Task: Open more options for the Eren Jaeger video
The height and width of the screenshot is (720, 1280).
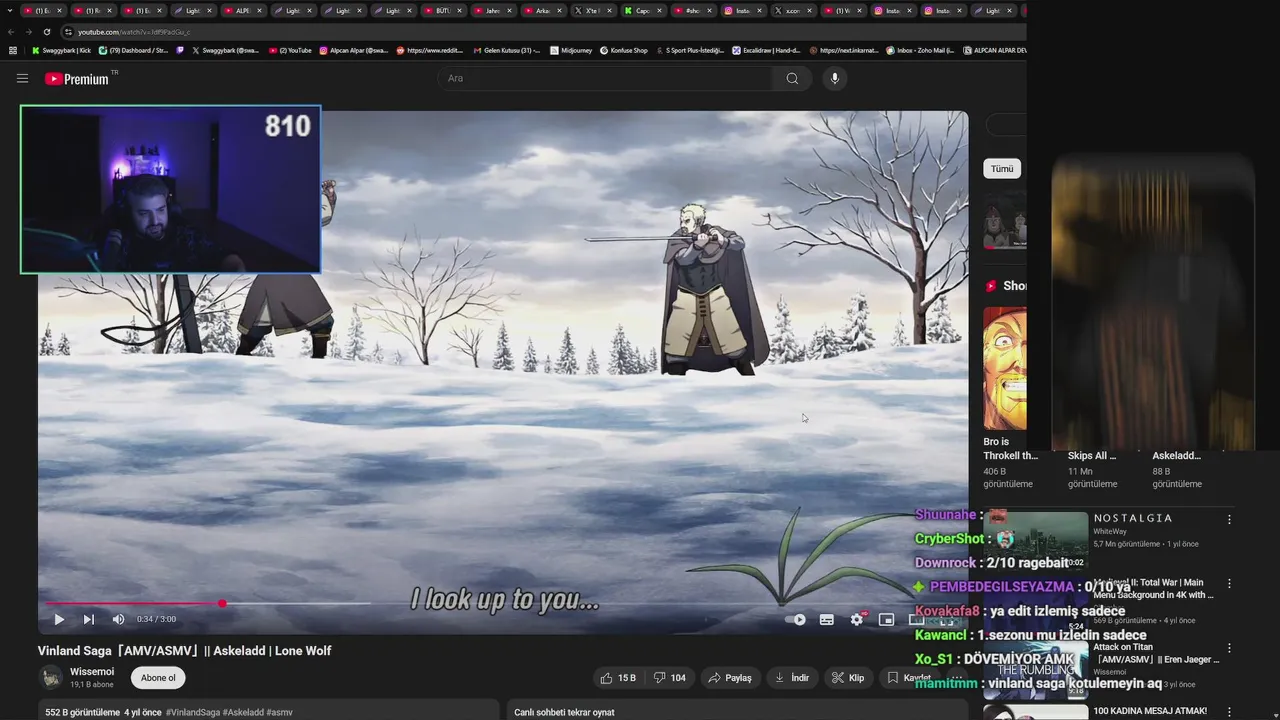Action: click(x=1229, y=648)
